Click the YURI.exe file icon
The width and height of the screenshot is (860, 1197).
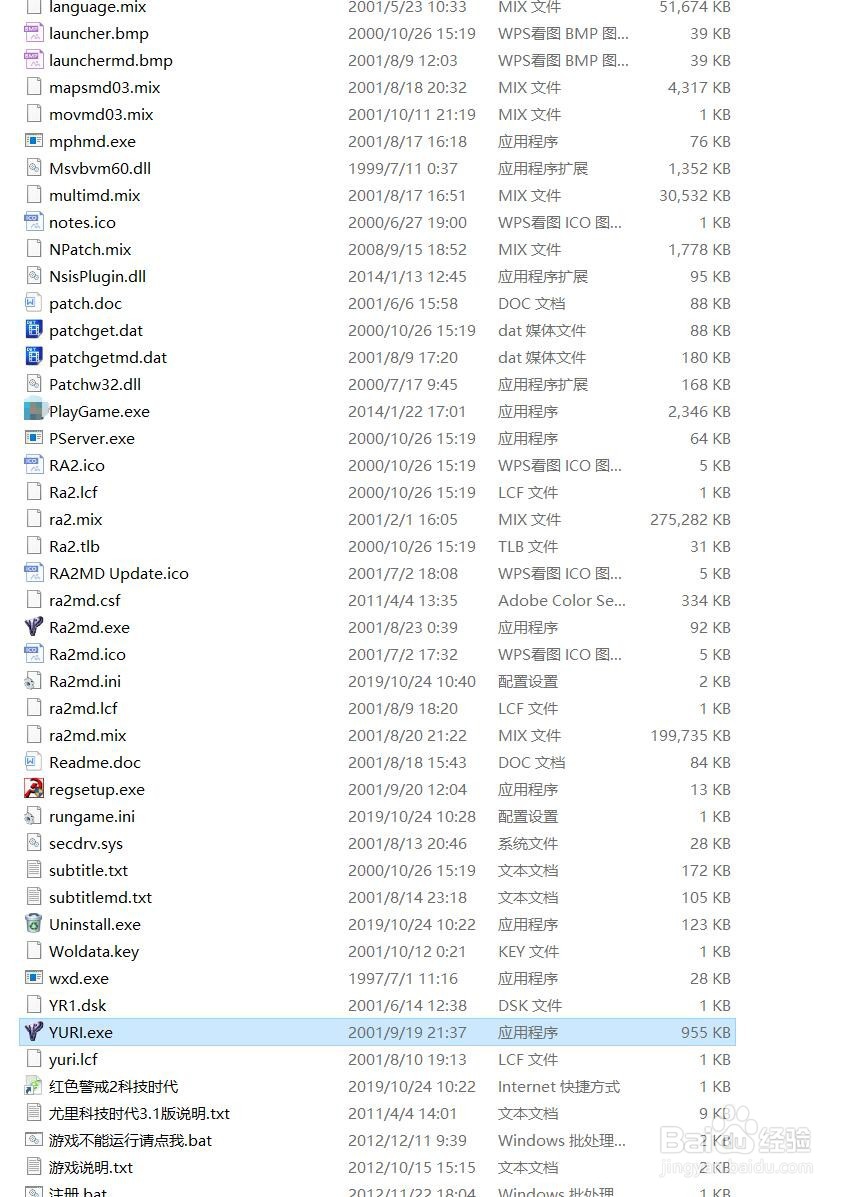pyautogui.click(x=34, y=1032)
